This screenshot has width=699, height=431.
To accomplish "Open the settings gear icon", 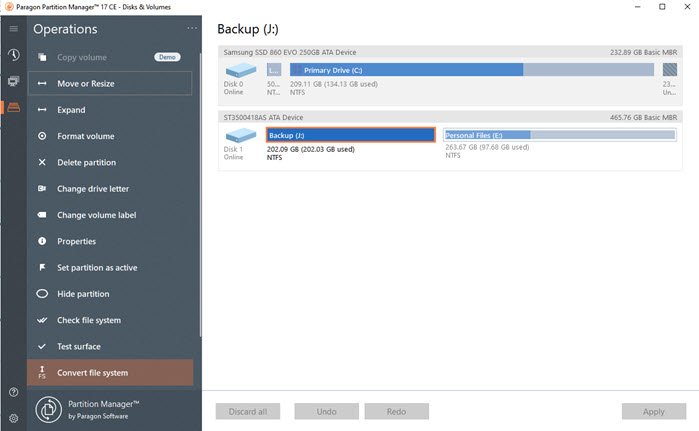I will [x=14, y=419].
